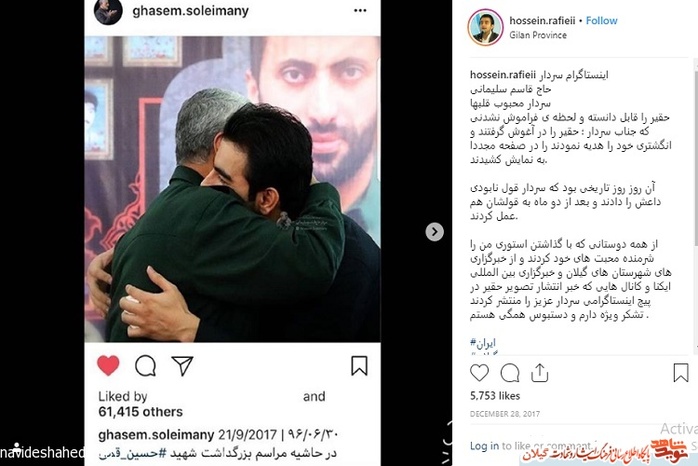Share hossein.rafieii post with upload icon
Viewport: 698px width, 466px height.
pos(540,373)
